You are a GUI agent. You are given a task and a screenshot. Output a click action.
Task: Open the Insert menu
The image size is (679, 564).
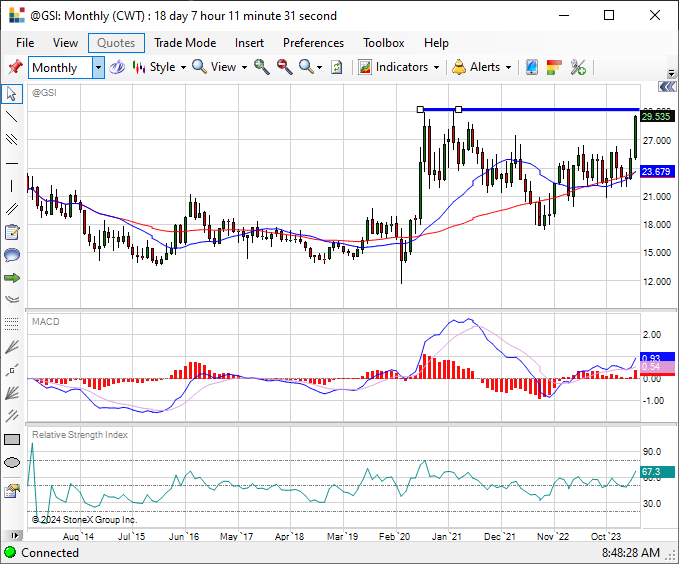pyautogui.click(x=249, y=43)
